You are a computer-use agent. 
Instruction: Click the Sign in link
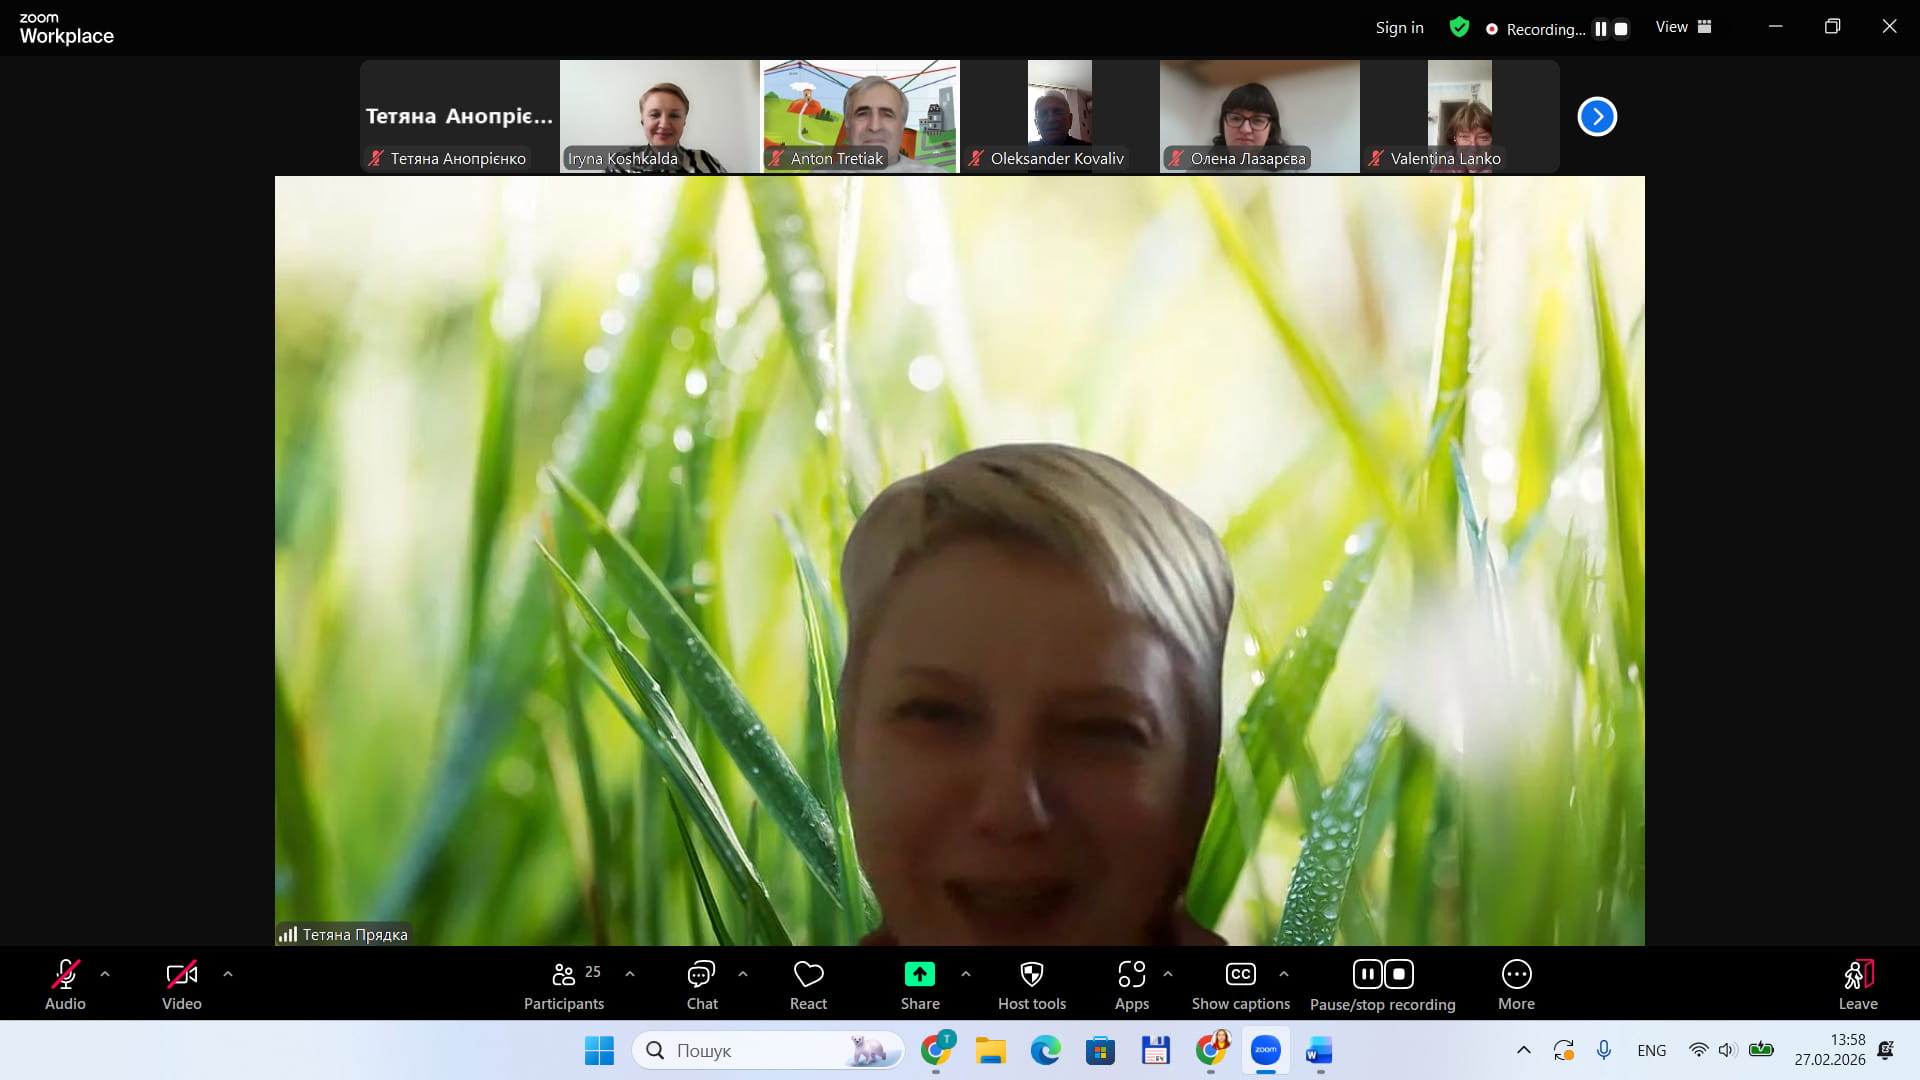(1399, 28)
